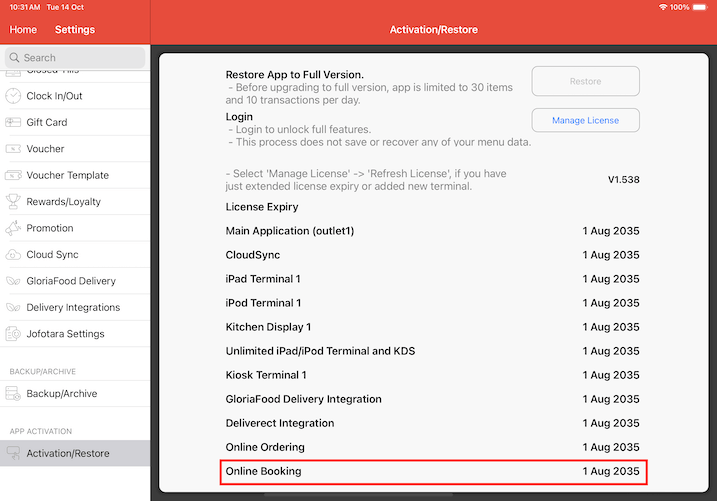Viewport: 717px width, 501px height.
Task: Click the Cloud Sync cloud icon
Action: tap(13, 255)
